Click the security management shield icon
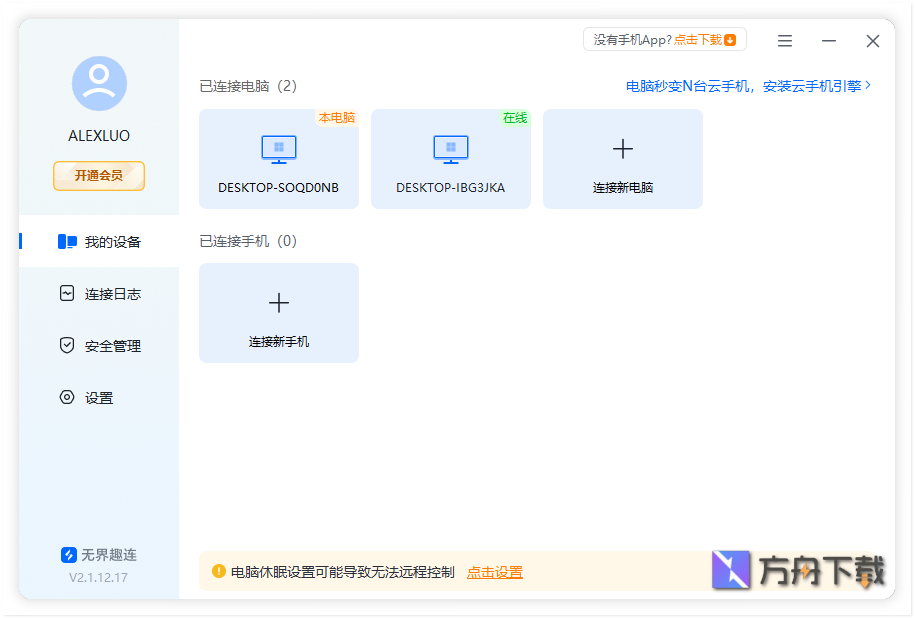This screenshot has height=619, width=915. (67, 345)
